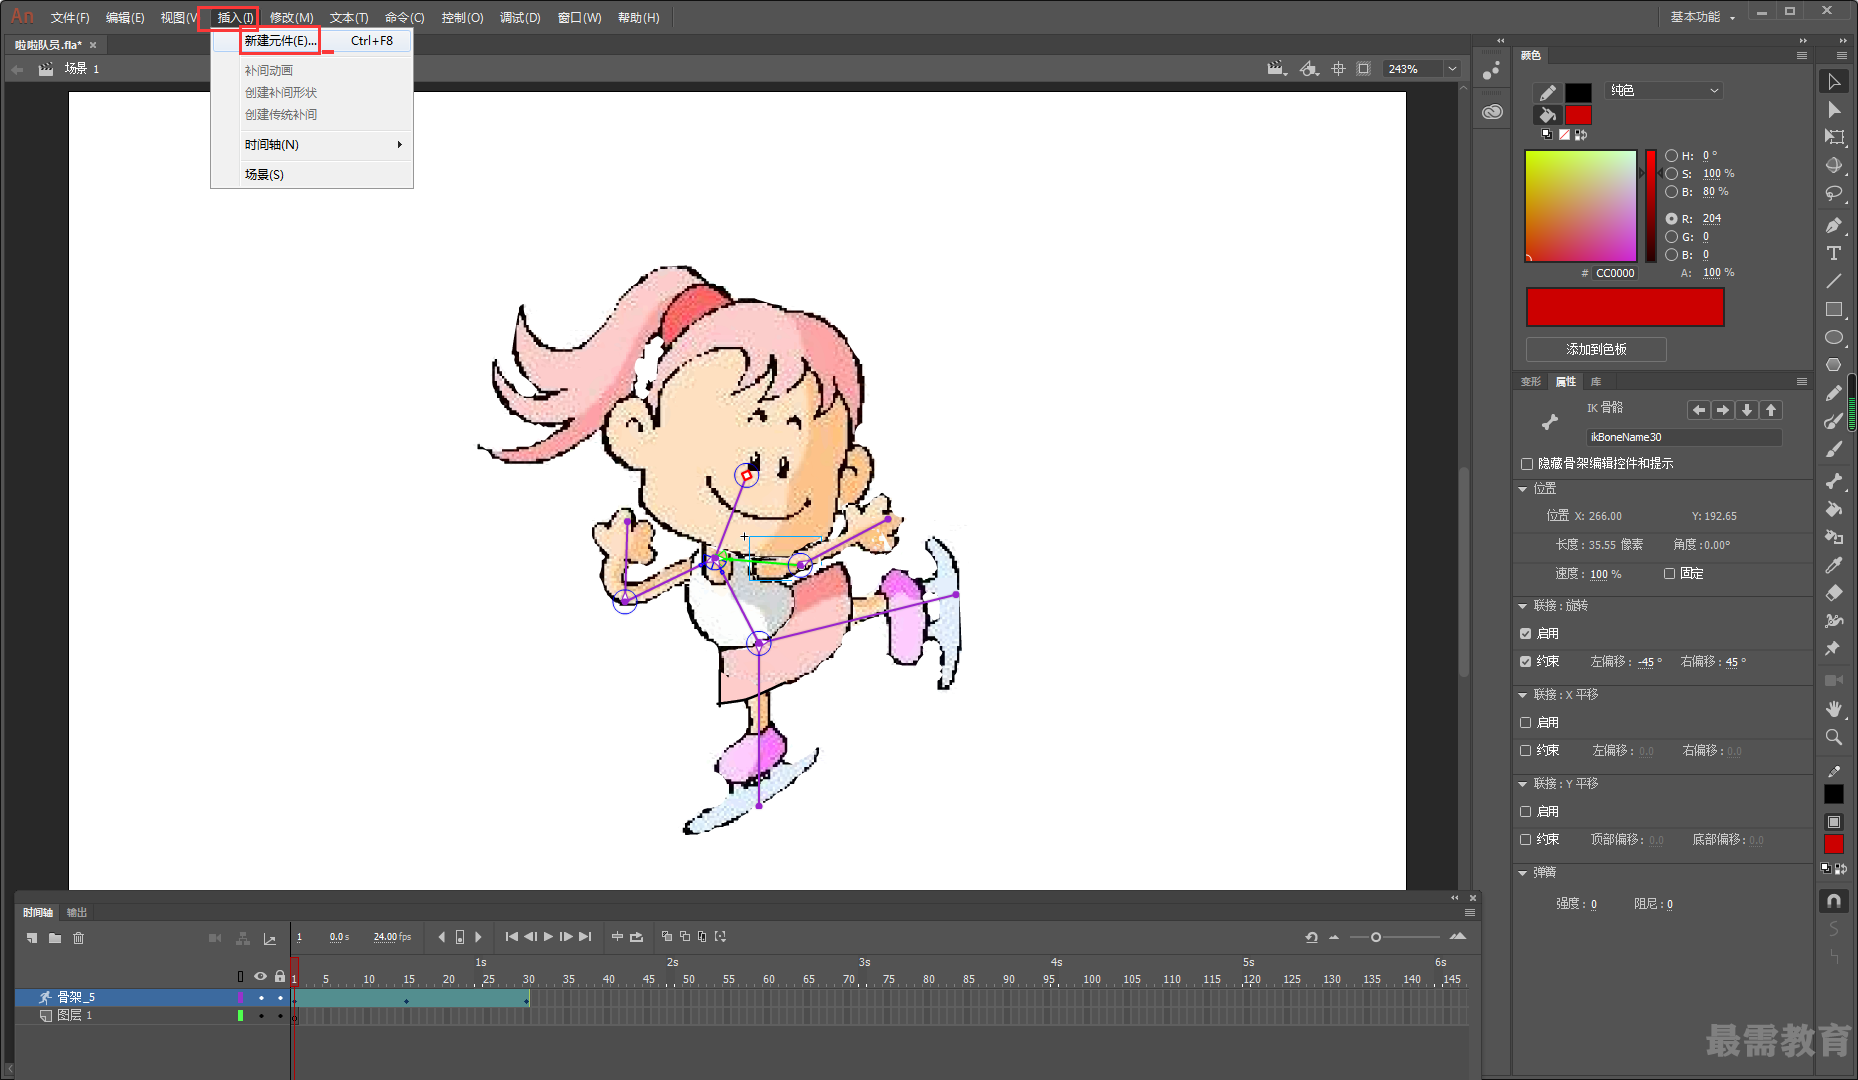
Task: Collapse the 联接: 旋转 section
Action: (1523, 606)
